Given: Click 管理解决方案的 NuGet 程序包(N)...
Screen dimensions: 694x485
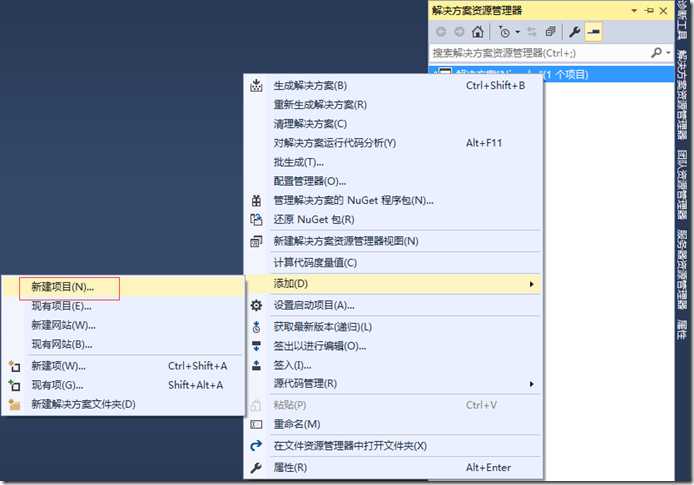Looking at the screenshot, I should [393, 200].
